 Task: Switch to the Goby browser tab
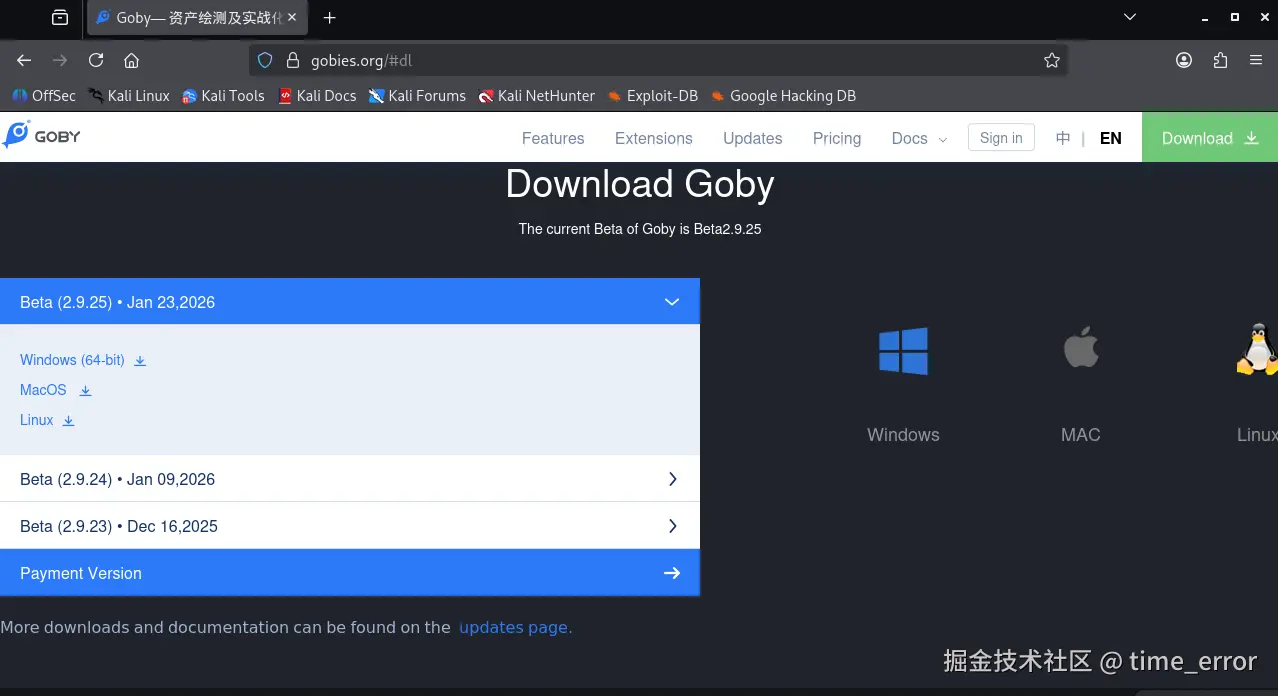tap(190, 17)
